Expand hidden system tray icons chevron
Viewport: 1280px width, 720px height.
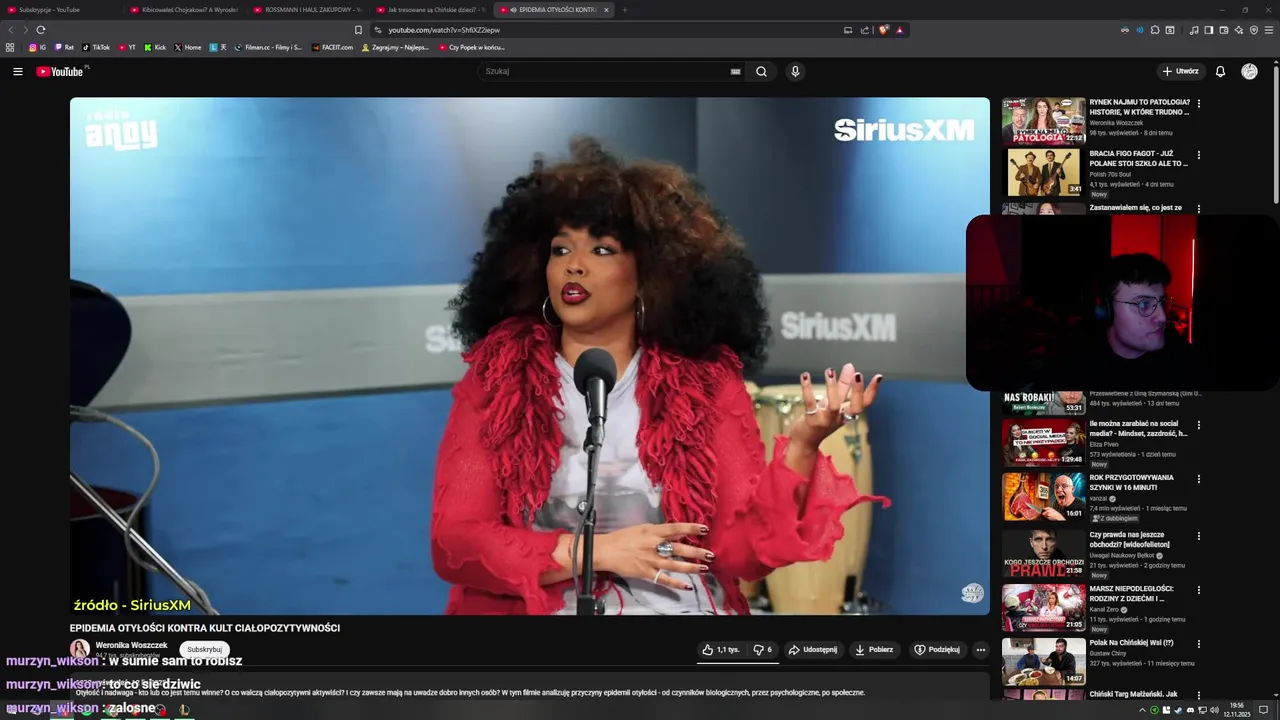[x=1142, y=709]
